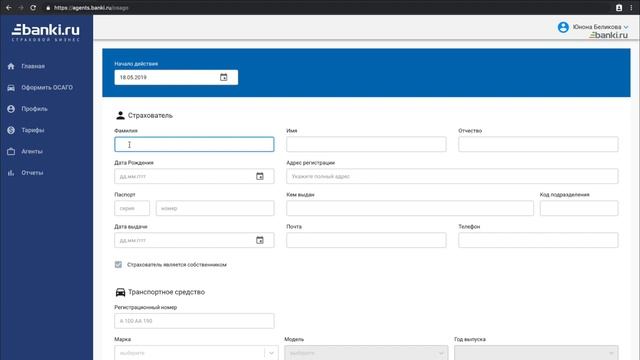The image size is (640, 360).
Task: Click the Почта email field
Action: tap(366, 240)
